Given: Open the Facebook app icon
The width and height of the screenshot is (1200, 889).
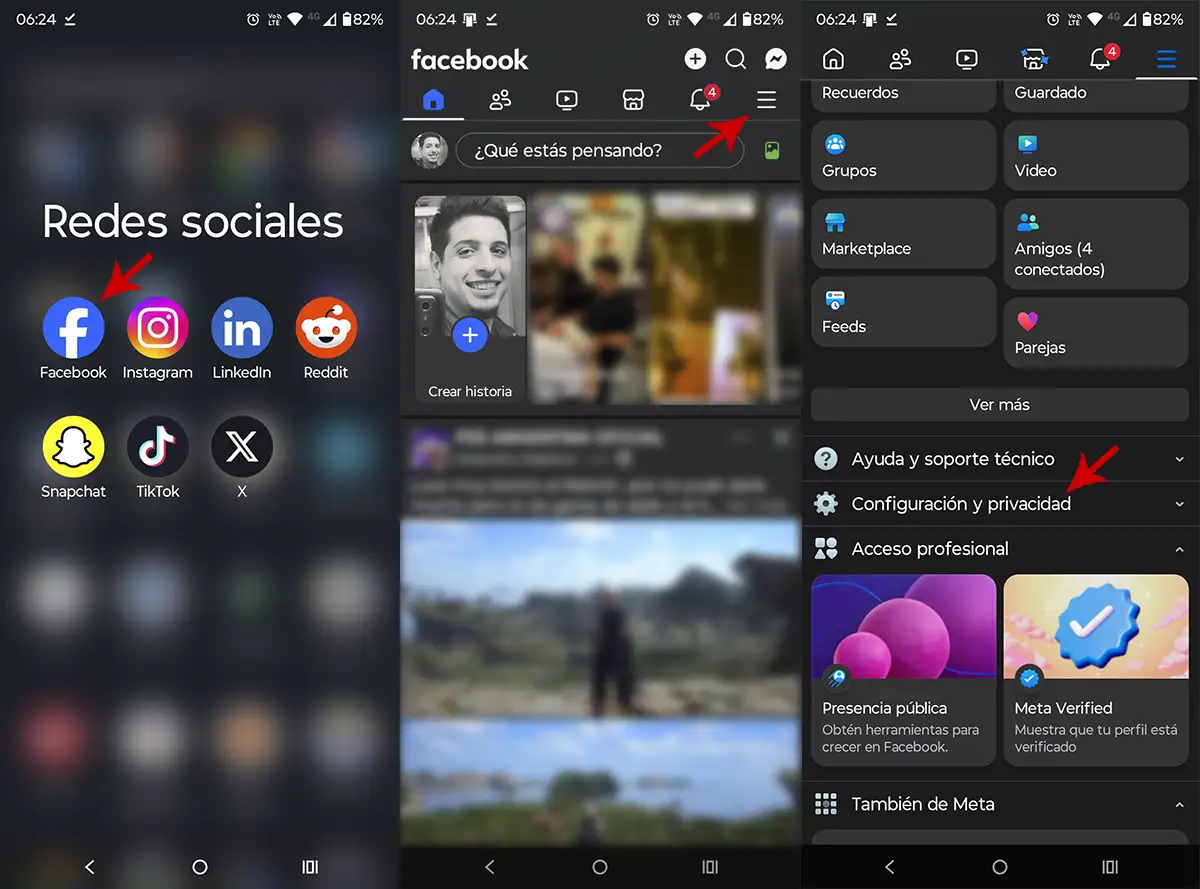Looking at the screenshot, I should pos(73,328).
